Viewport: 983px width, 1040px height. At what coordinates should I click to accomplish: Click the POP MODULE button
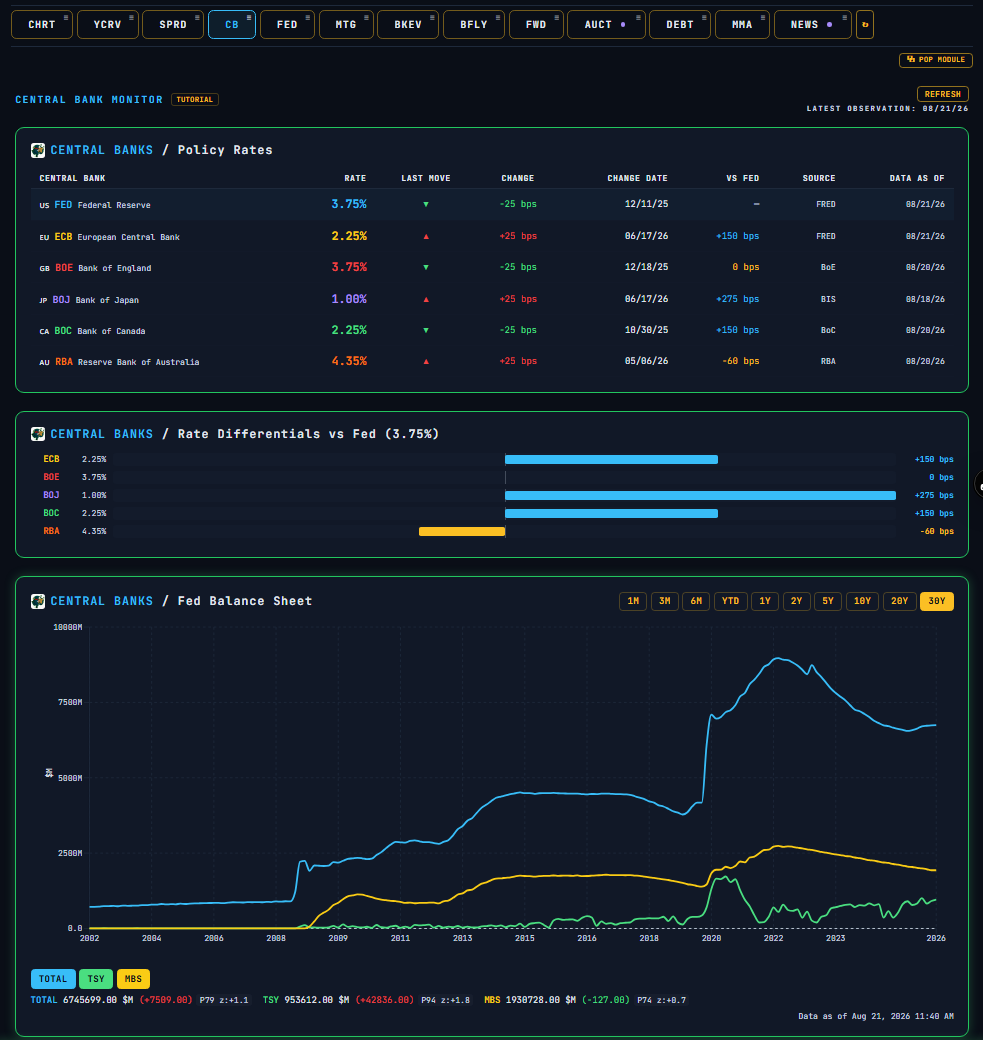pos(936,60)
